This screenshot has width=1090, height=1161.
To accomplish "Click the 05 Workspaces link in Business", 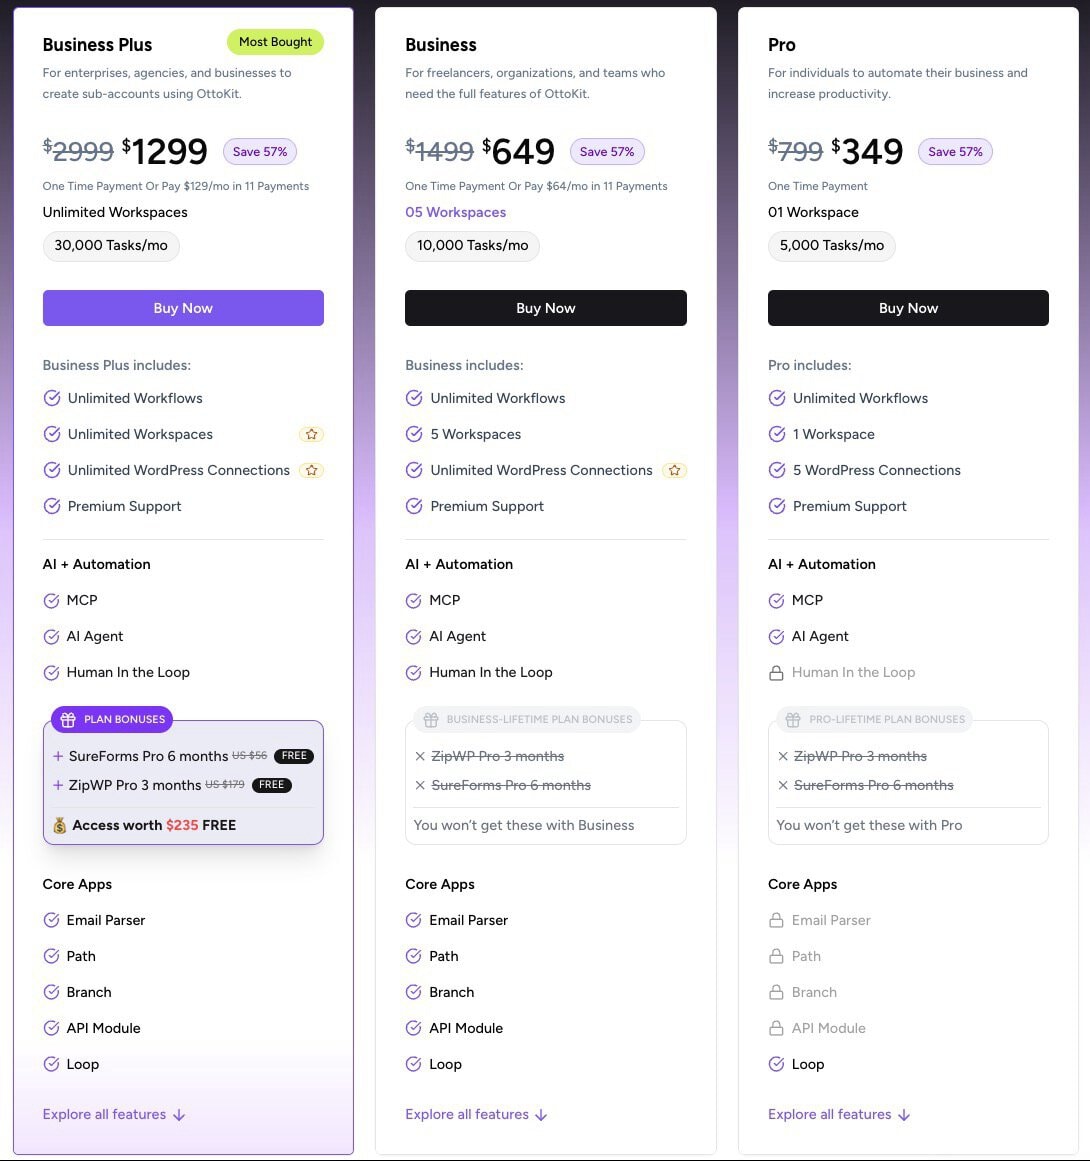I will point(455,212).
